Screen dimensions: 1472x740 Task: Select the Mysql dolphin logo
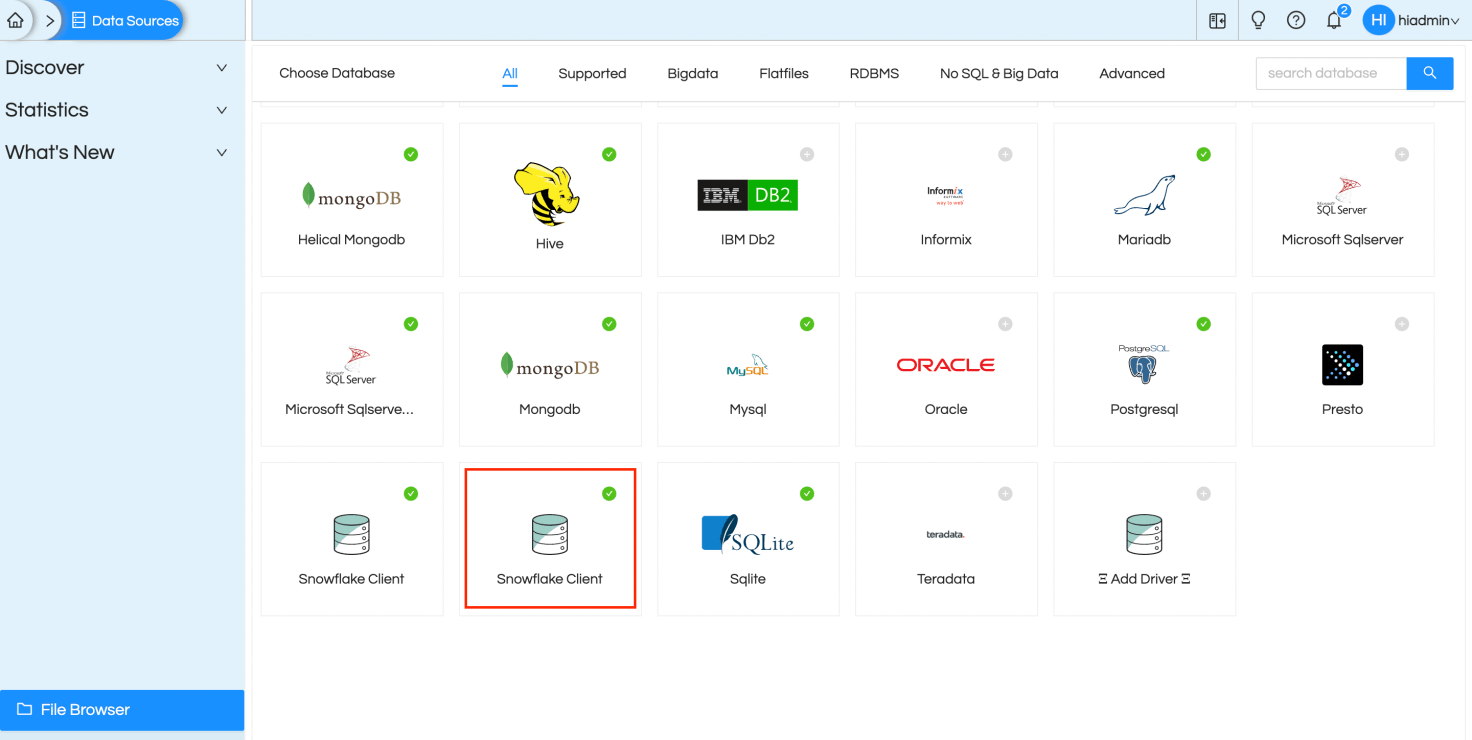click(748, 366)
